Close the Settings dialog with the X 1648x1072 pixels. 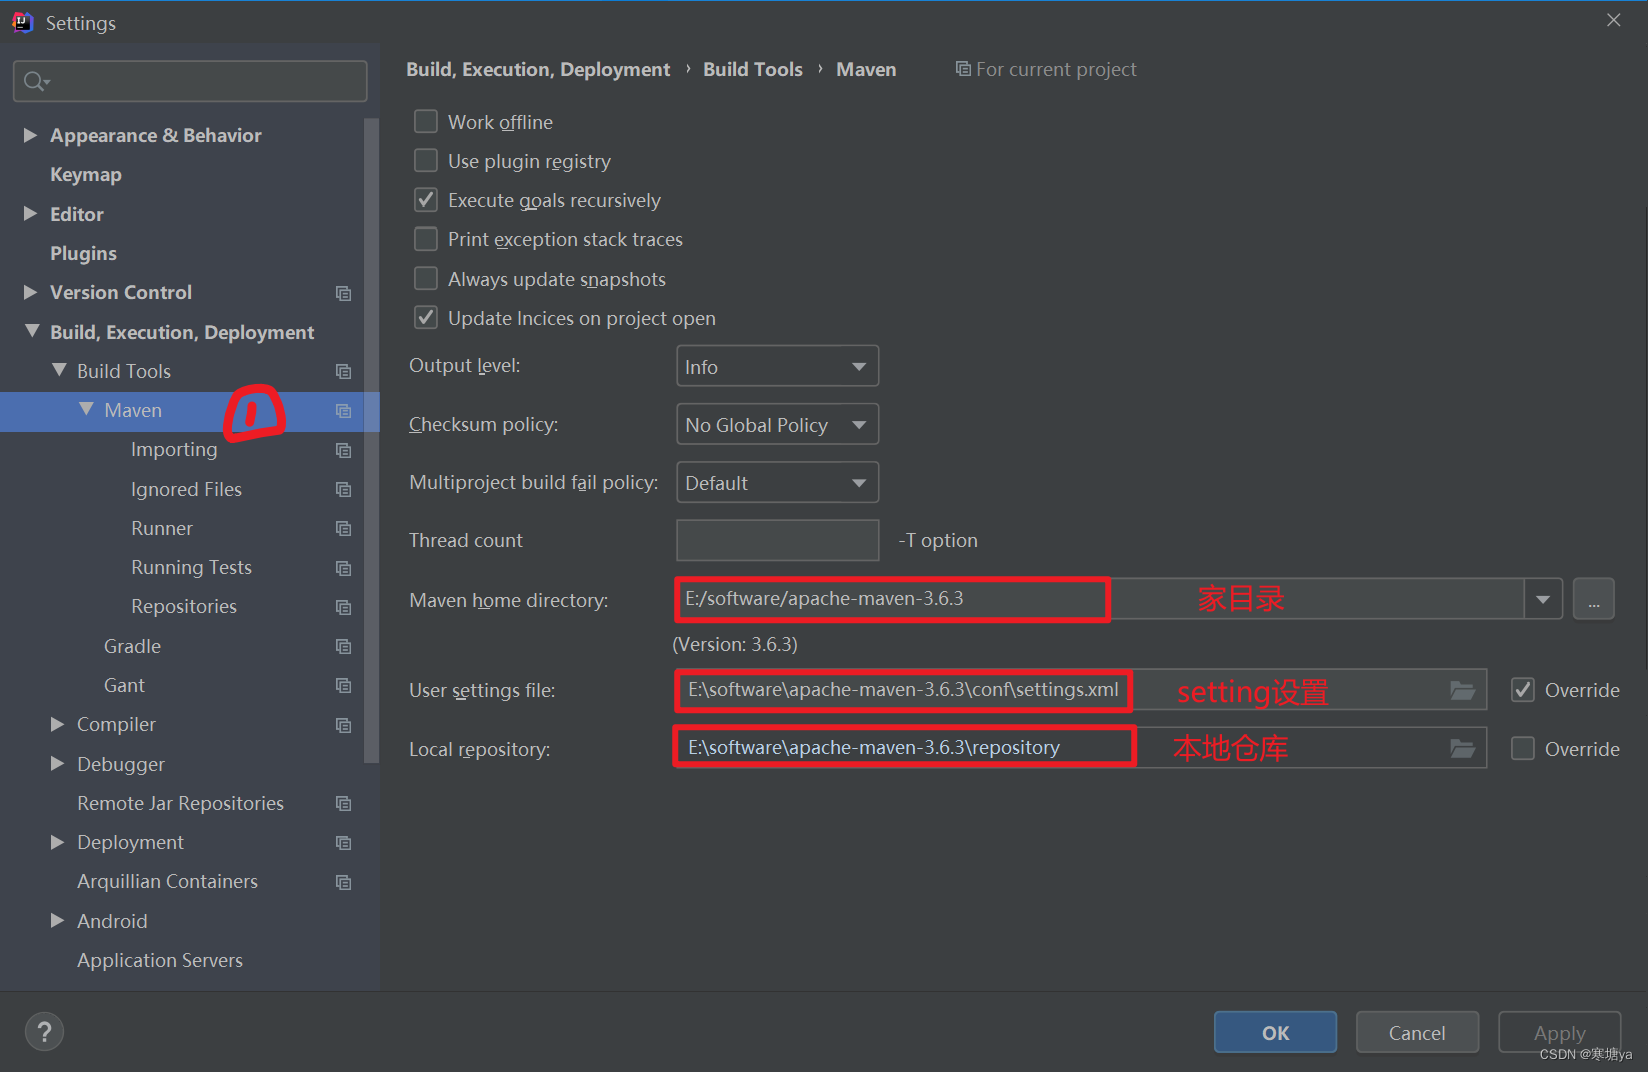[x=1613, y=20]
